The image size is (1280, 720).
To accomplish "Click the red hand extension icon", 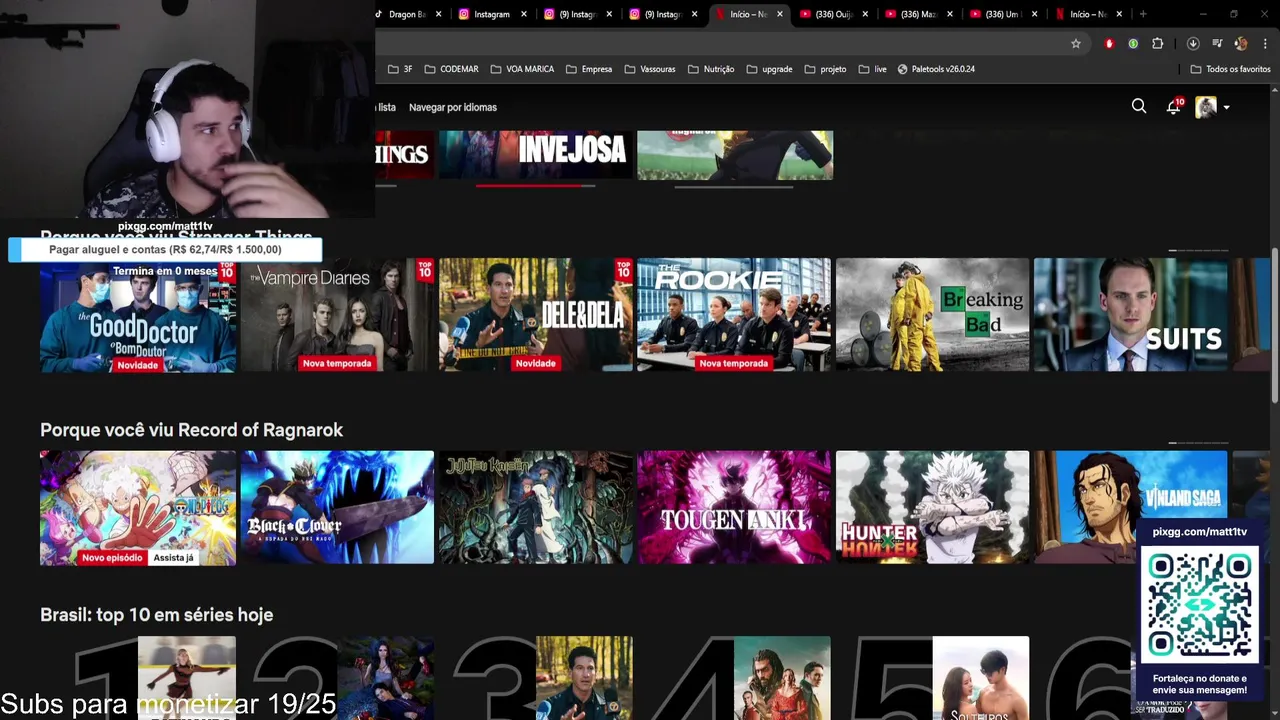I will [1109, 43].
